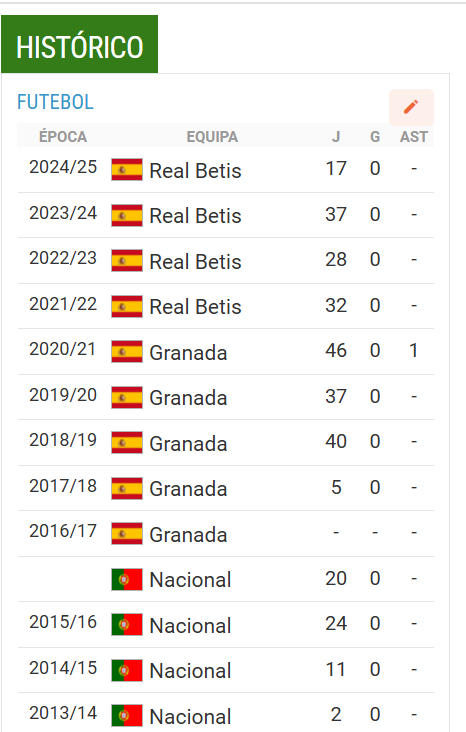The width and height of the screenshot is (466, 732).
Task: Click the EQUIPA column header
Action: (x=212, y=137)
